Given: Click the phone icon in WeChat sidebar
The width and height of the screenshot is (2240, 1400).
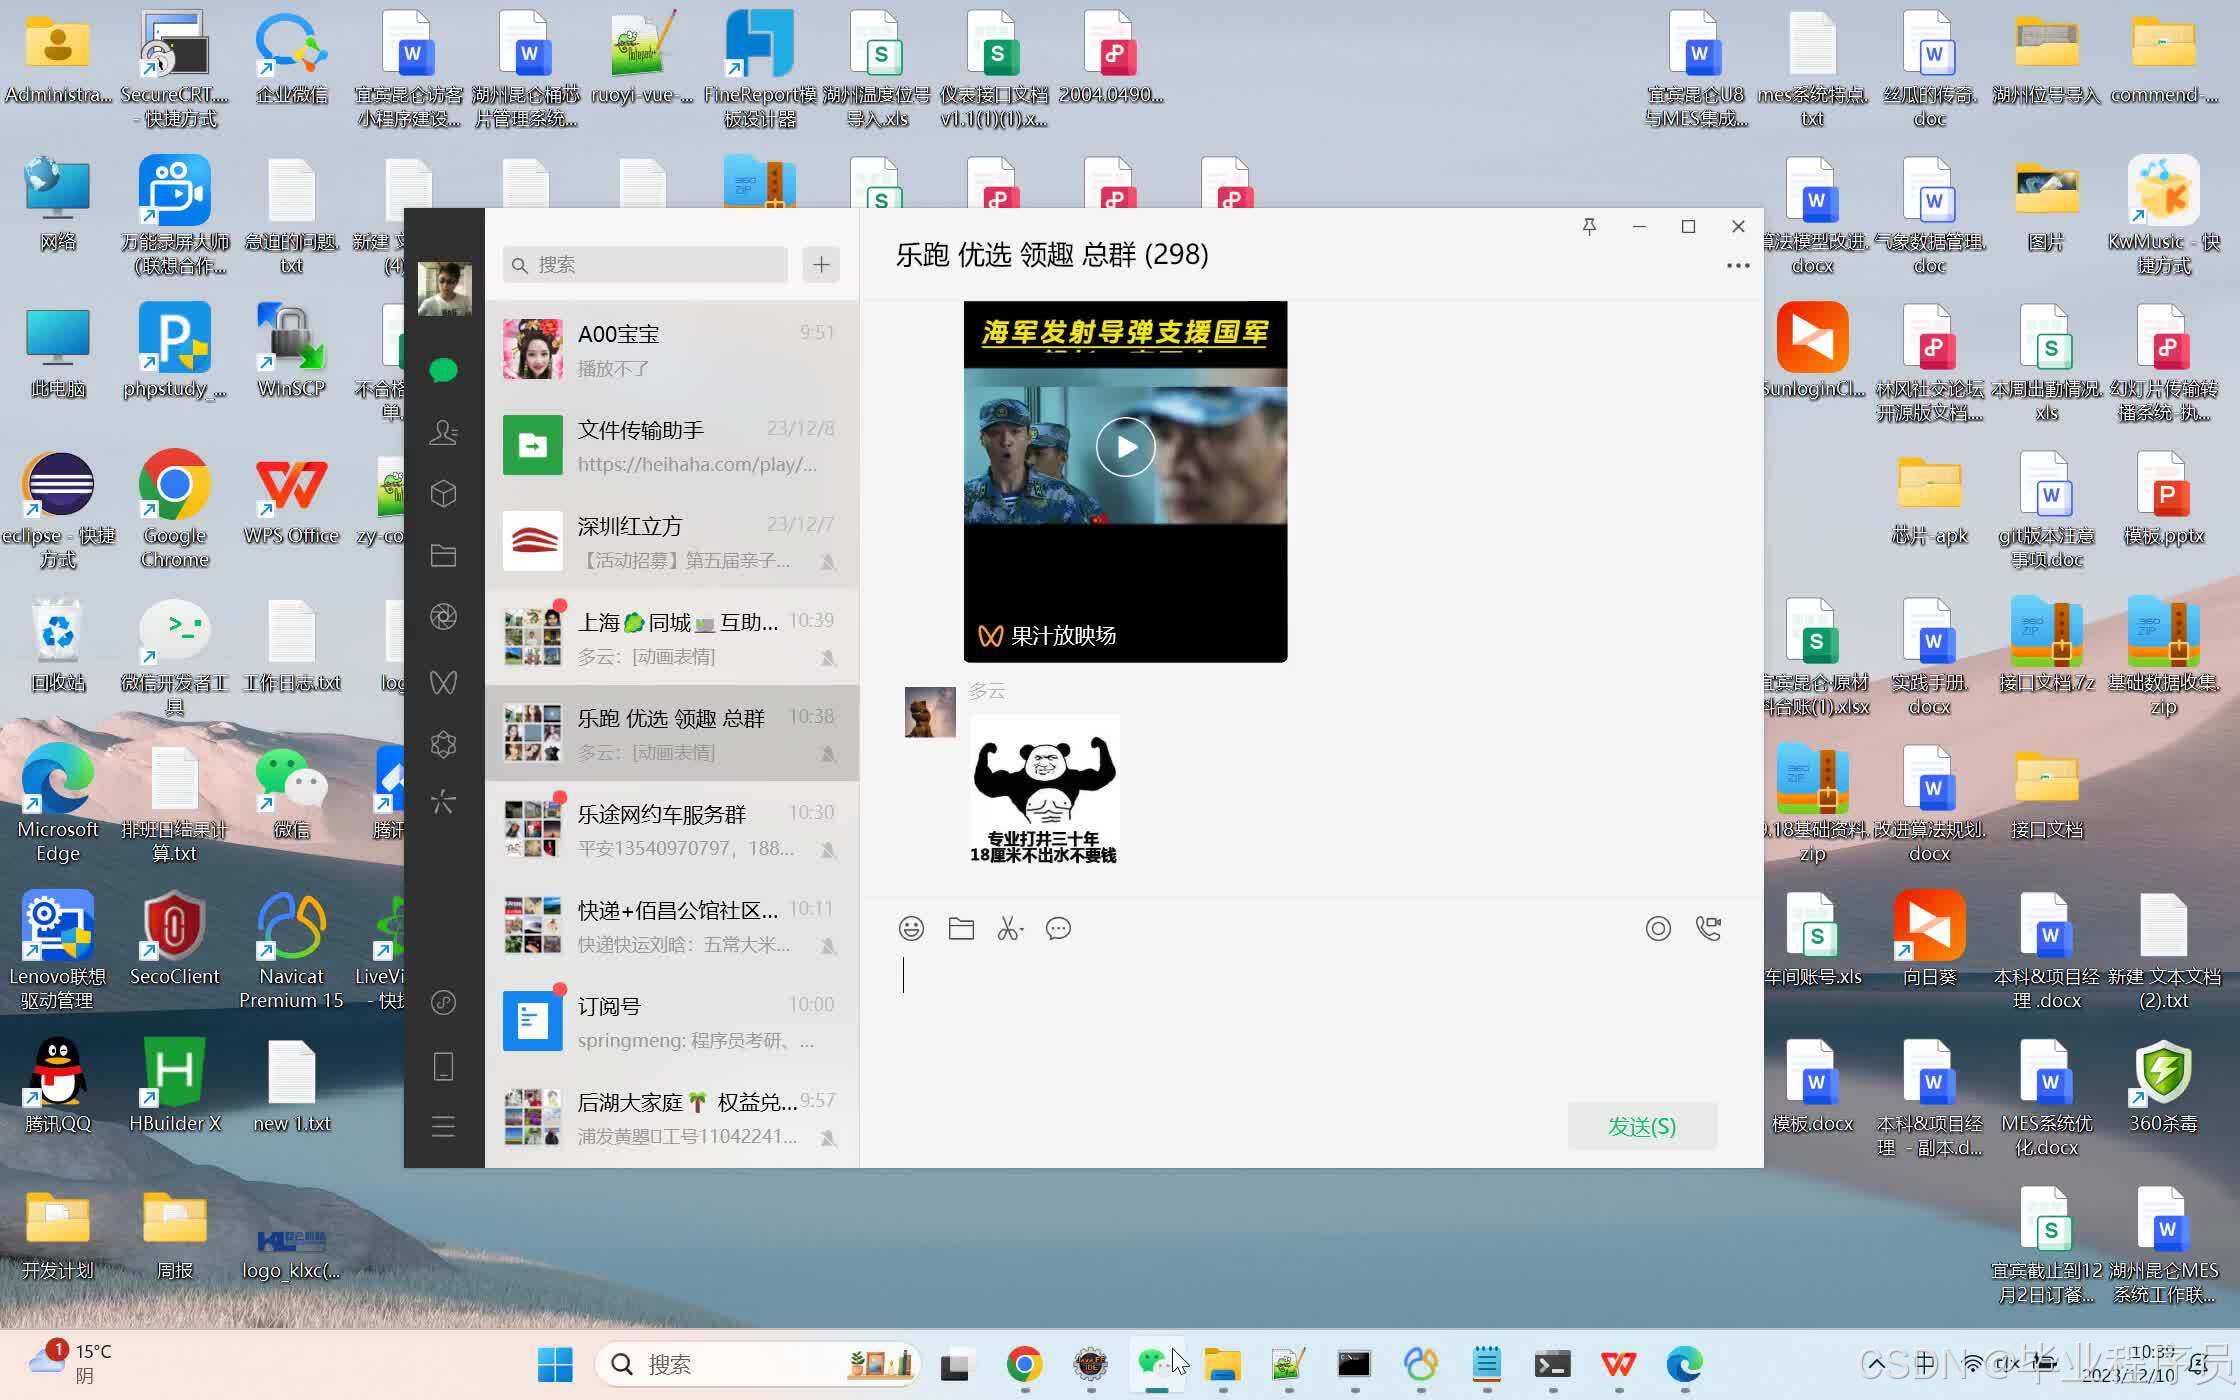Looking at the screenshot, I should point(443,1066).
